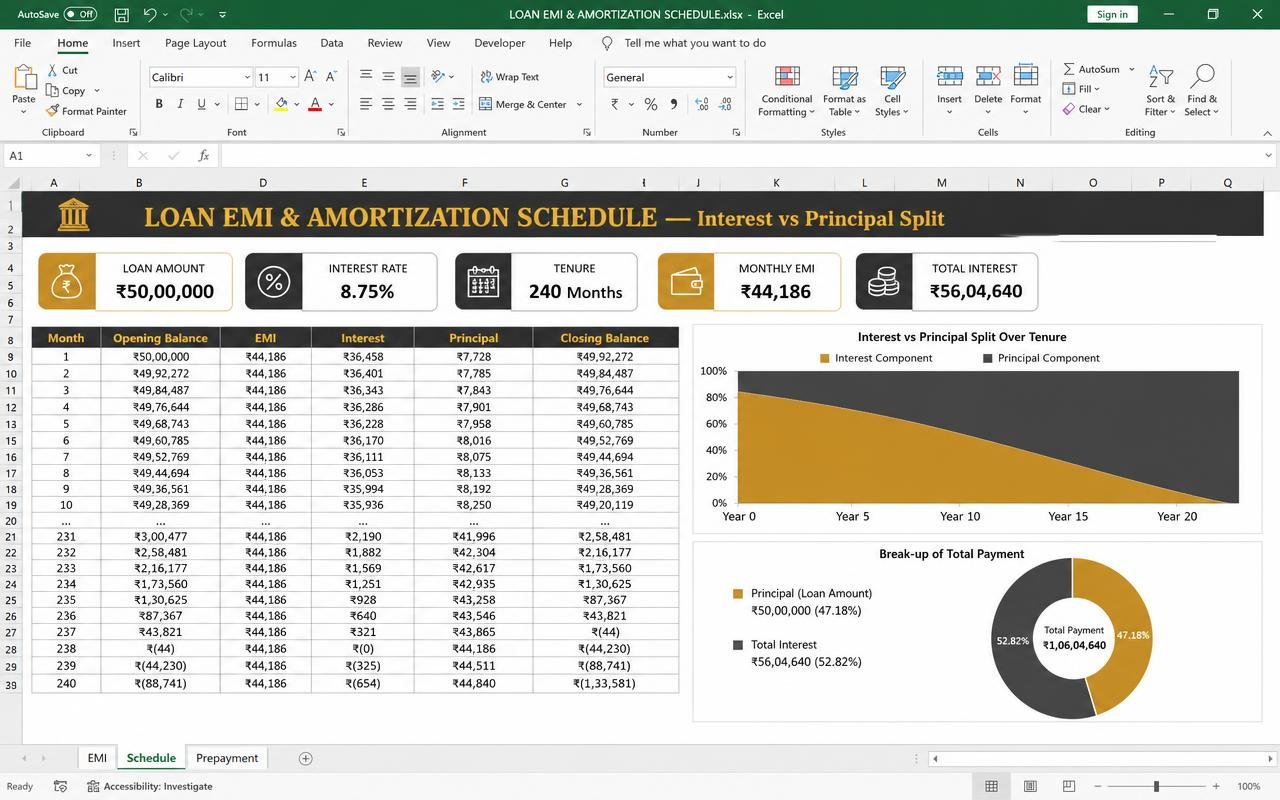Open Cell Styles gallery

point(892,90)
